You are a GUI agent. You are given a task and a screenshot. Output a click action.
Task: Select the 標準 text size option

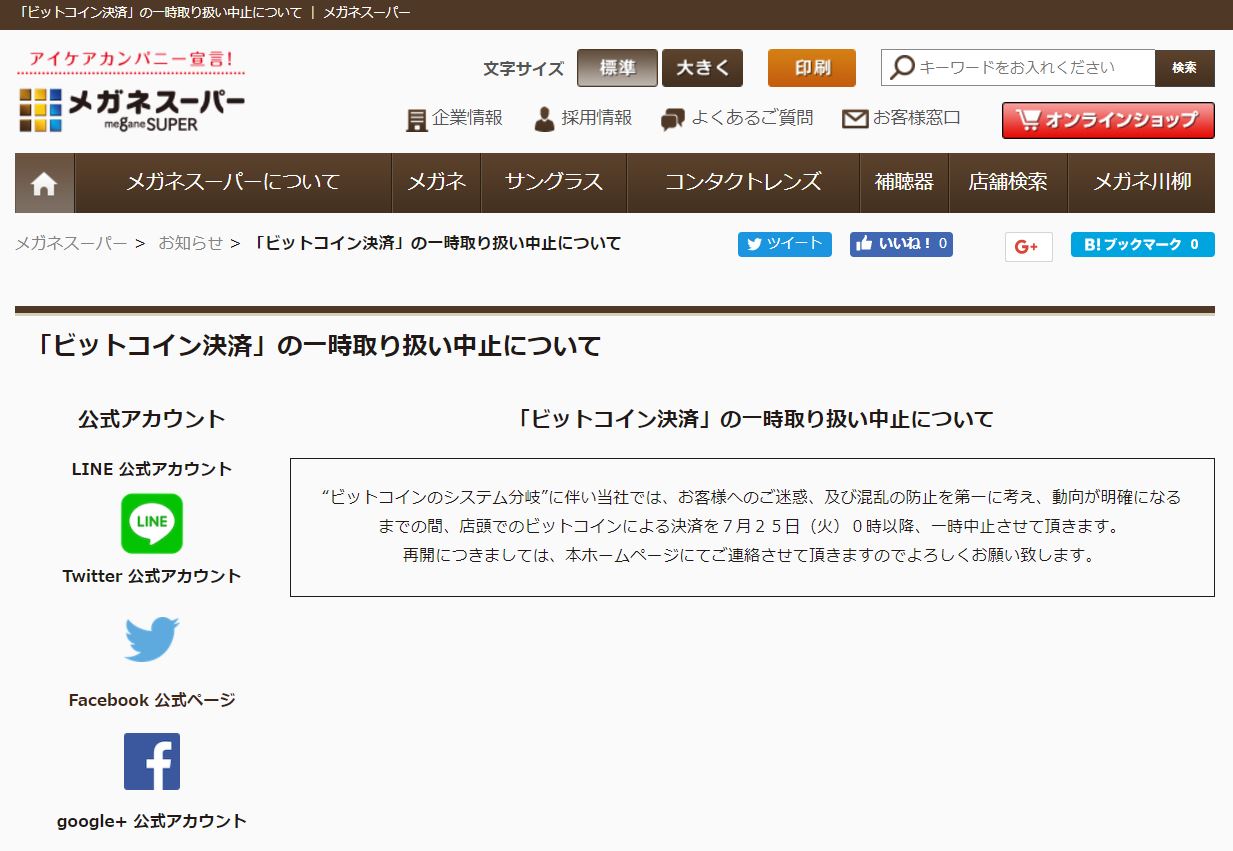(x=617, y=68)
